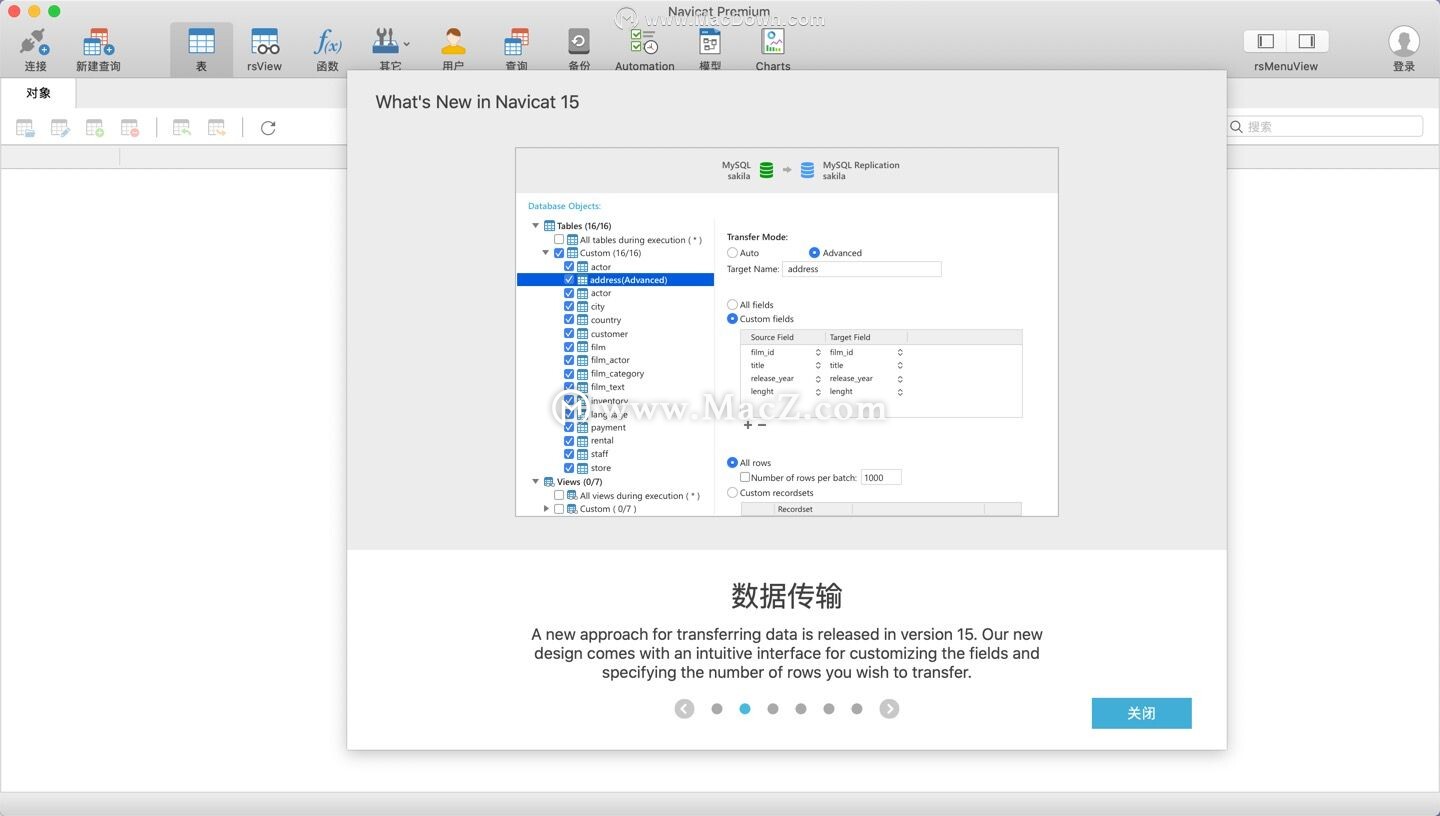Jump to the fourth pagination dot
Screen dimensions: 1440x816
(801, 709)
